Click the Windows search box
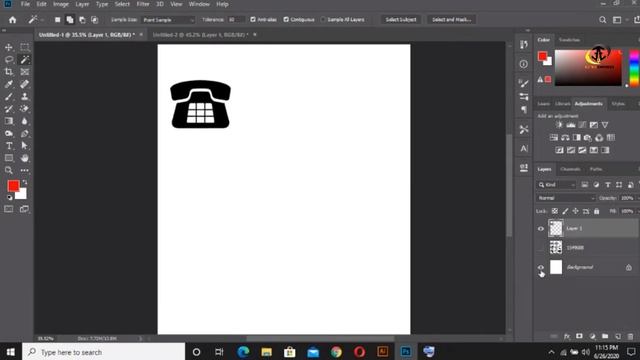Viewport: 640px width, 360px height. click(104, 352)
